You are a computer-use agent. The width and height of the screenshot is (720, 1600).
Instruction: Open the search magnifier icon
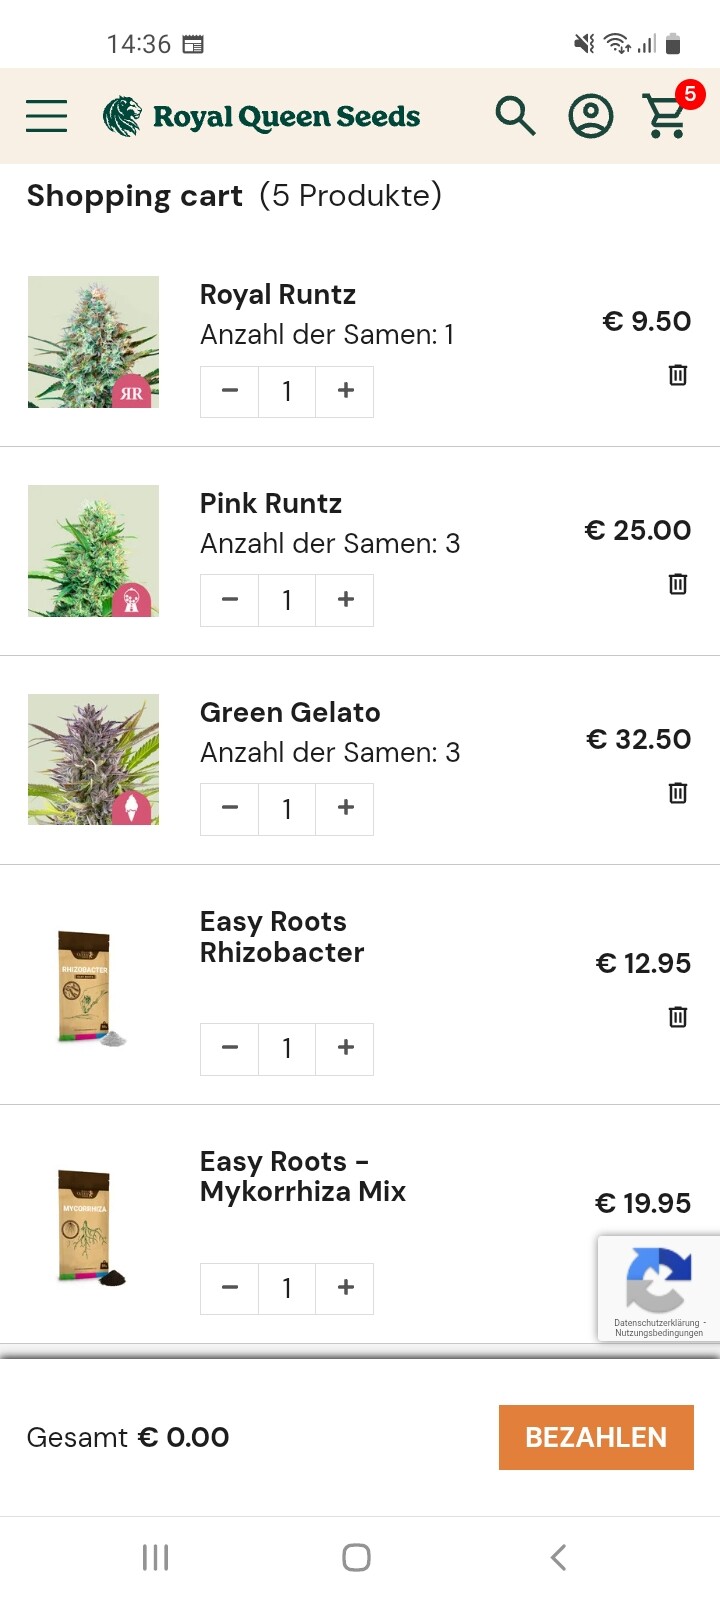(x=515, y=116)
